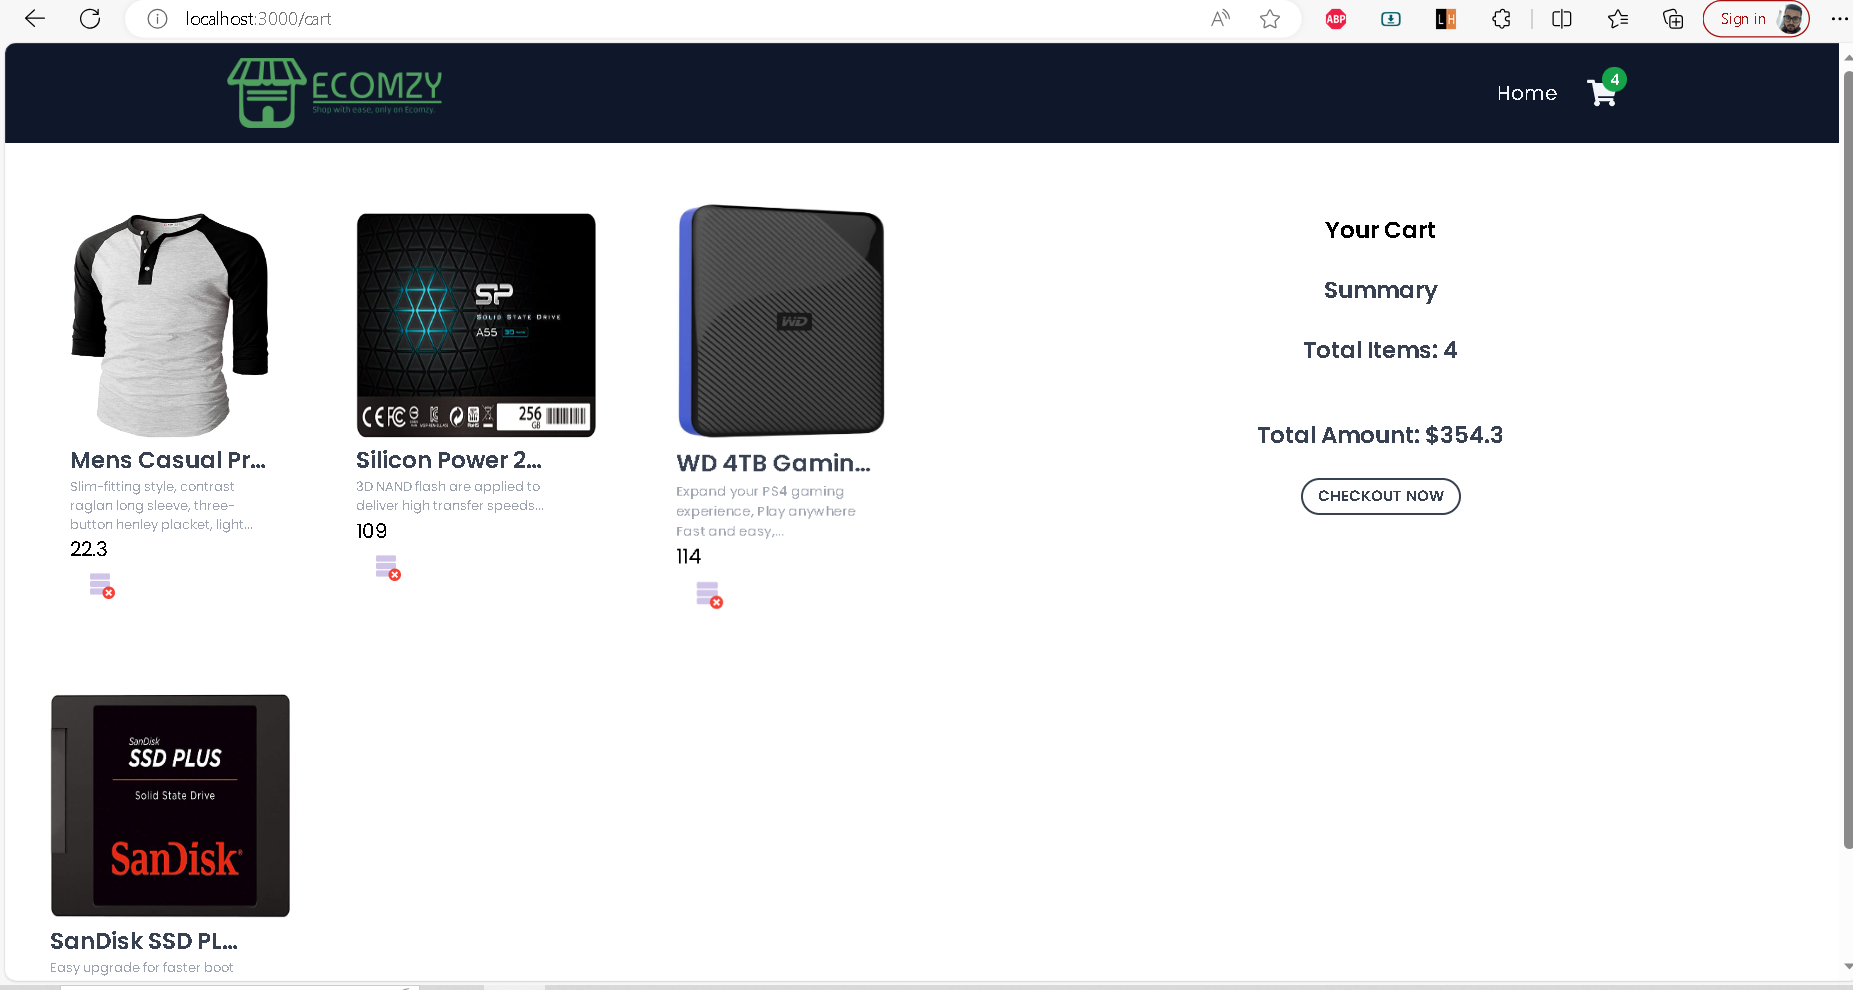This screenshot has width=1853, height=990.
Task: Remove the Mens Casual shirt from cart
Action: [101, 586]
